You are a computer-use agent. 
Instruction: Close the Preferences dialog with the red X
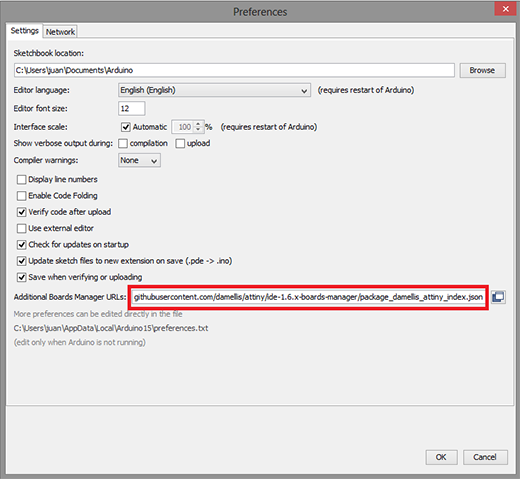point(505,9)
